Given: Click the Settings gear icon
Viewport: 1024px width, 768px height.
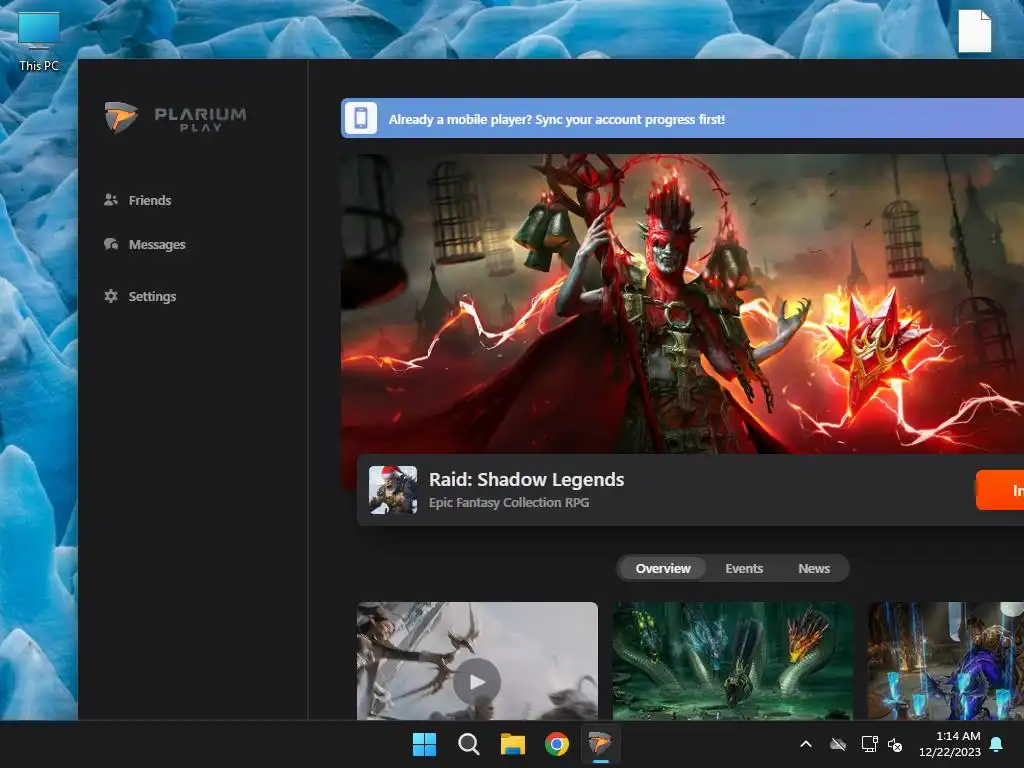Looking at the screenshot, I should point(111,296).
